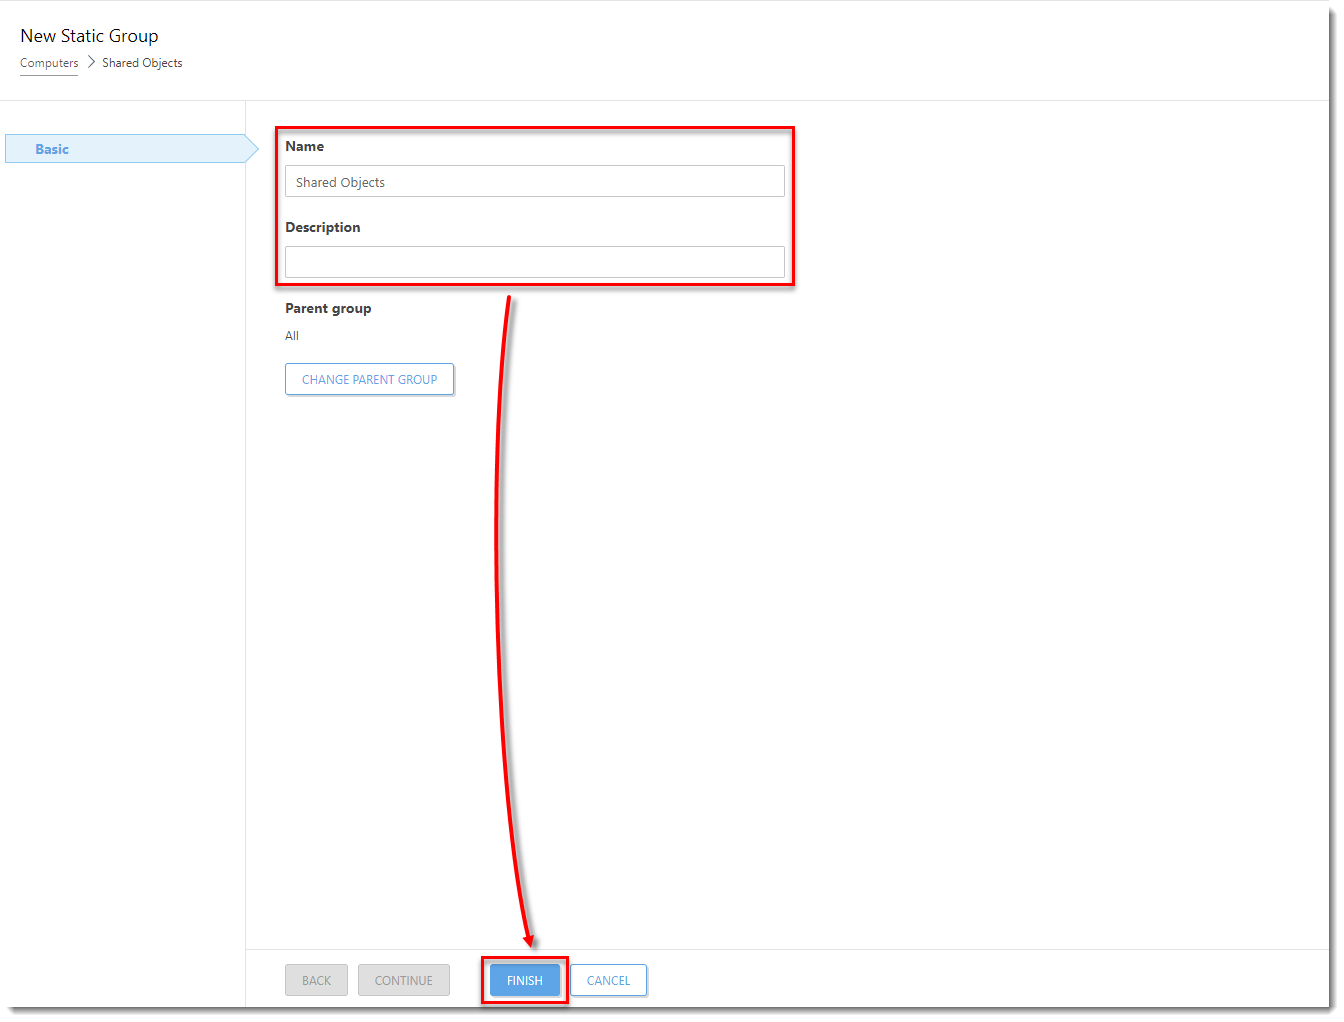Screen dimensions: 1344x1022
Task: Select the Shared Objects breadcrumb item
Action: click(x=142, y=63)
